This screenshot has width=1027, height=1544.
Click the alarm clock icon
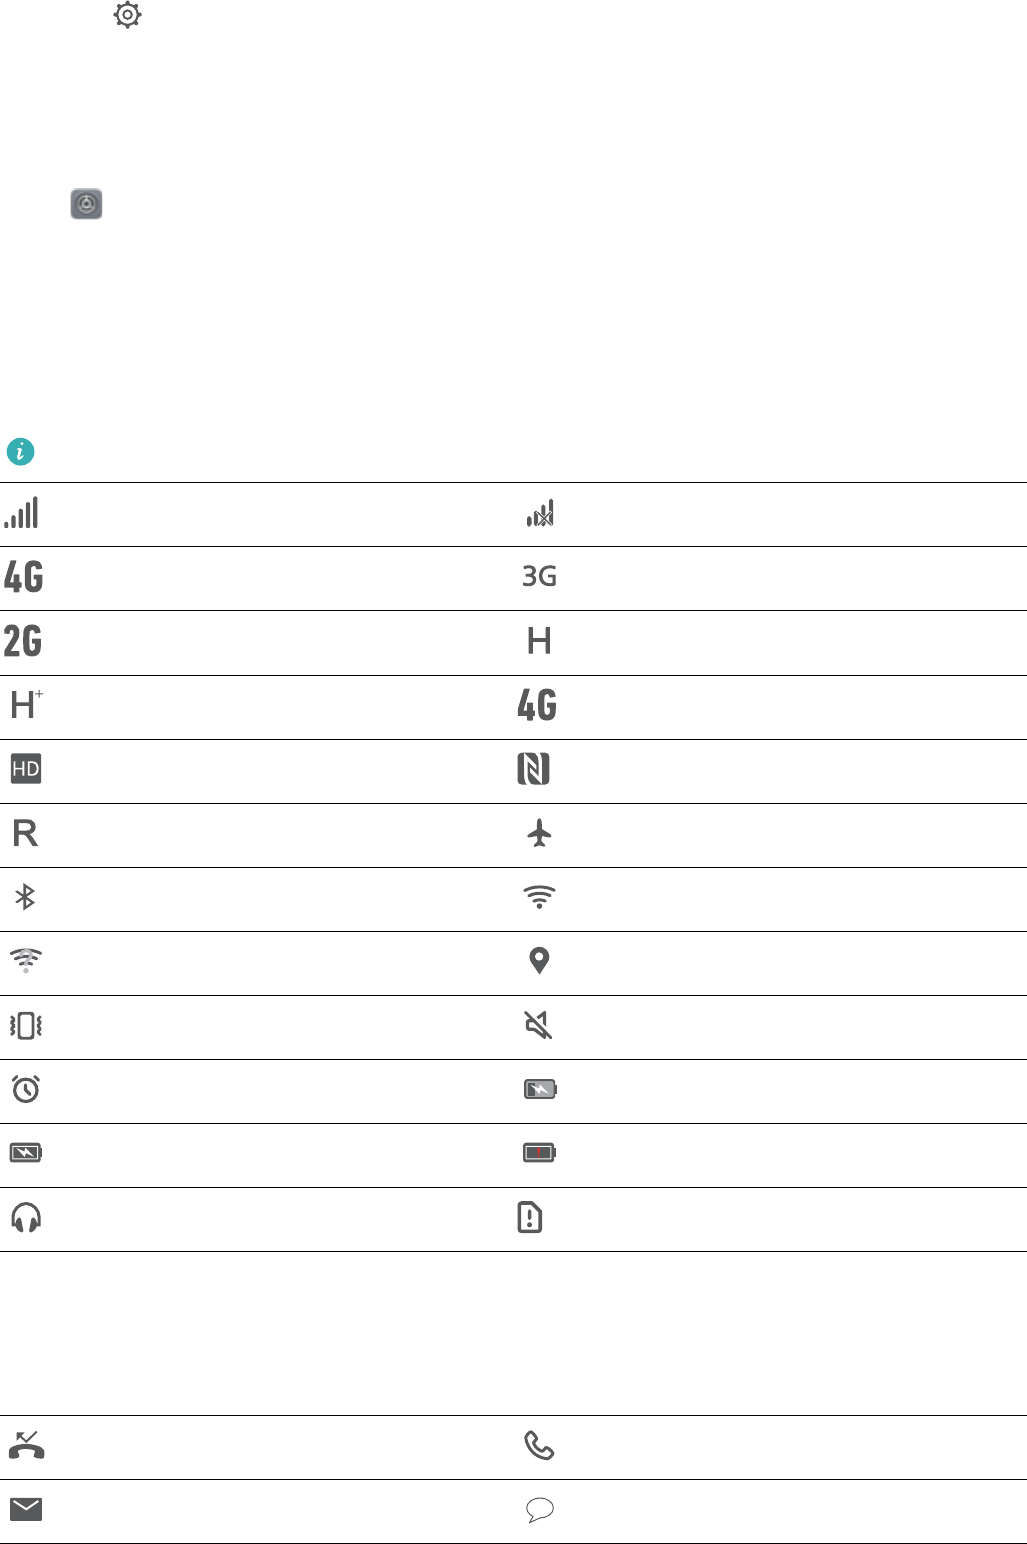pyautogui.click(x=25, y=1088)
